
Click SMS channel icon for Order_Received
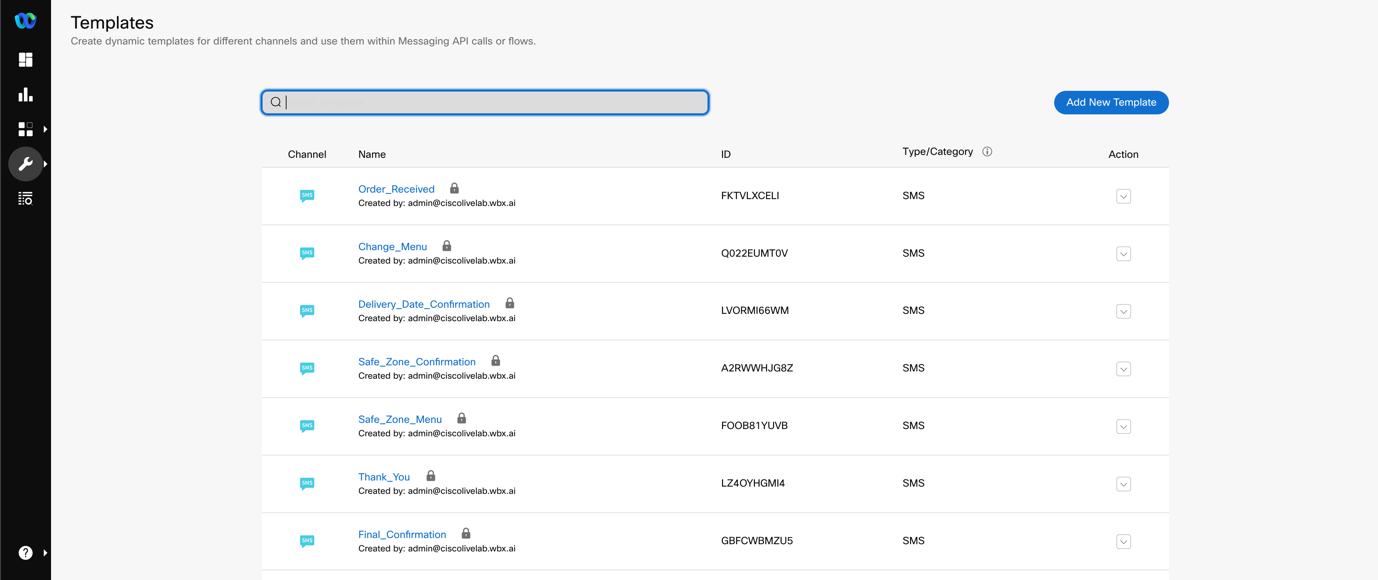click(x=307, y=196)
